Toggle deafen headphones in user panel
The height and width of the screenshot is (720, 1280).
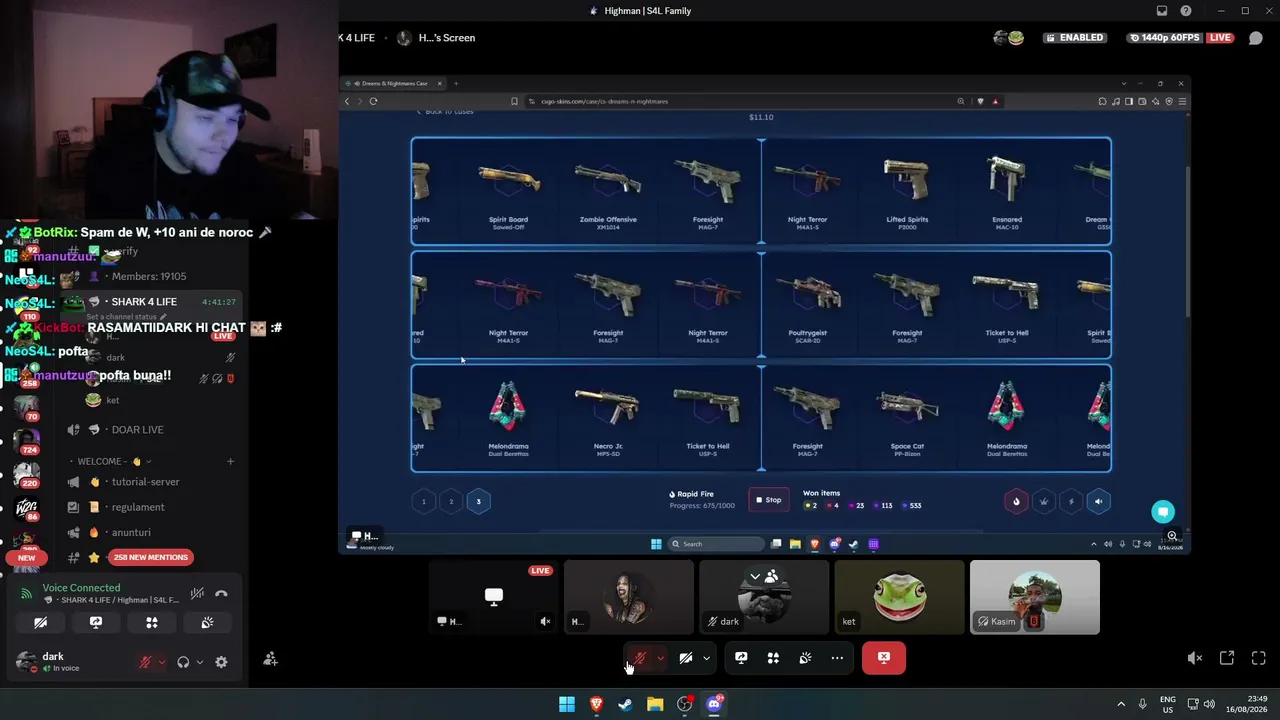pos(183,662)
